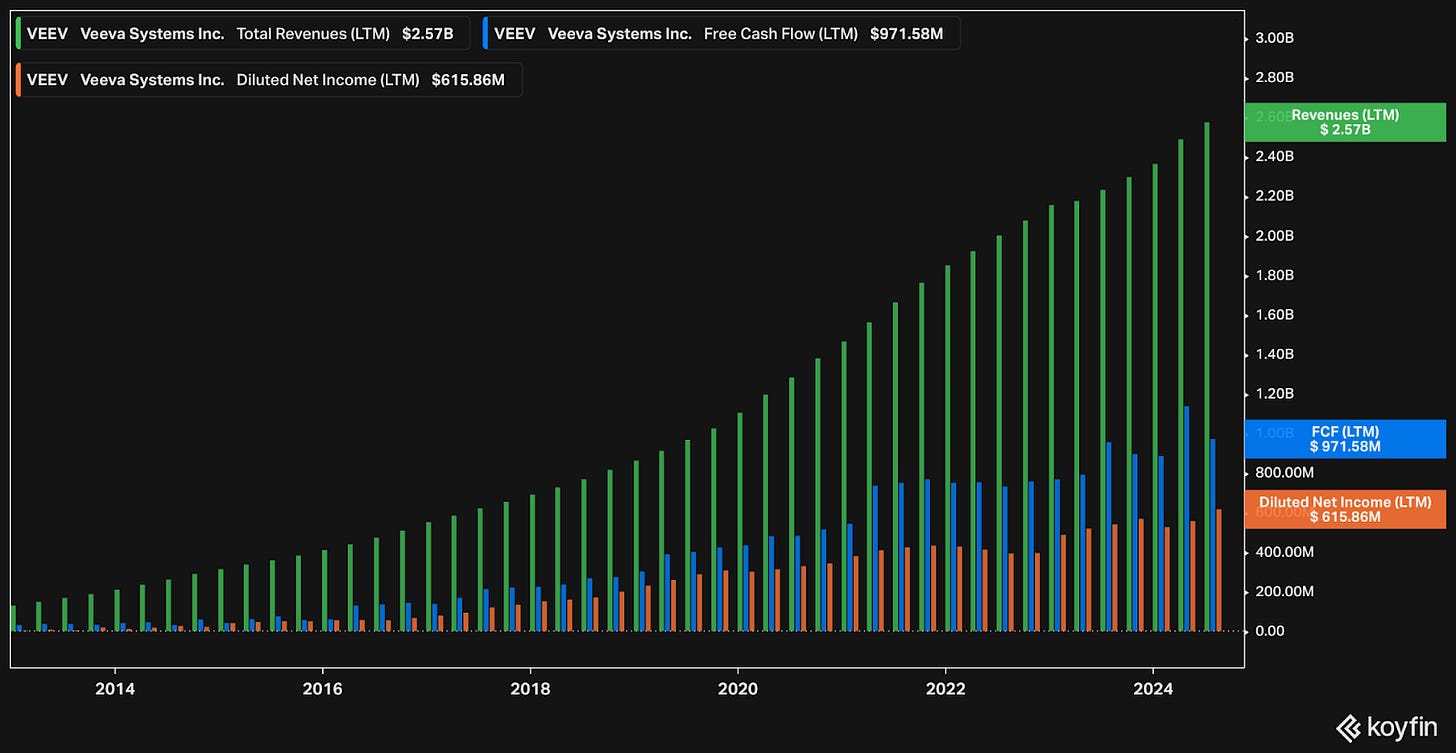Click the 2020 x-axis label
The image size is (1456, 753).
click(x=737, y=689)
